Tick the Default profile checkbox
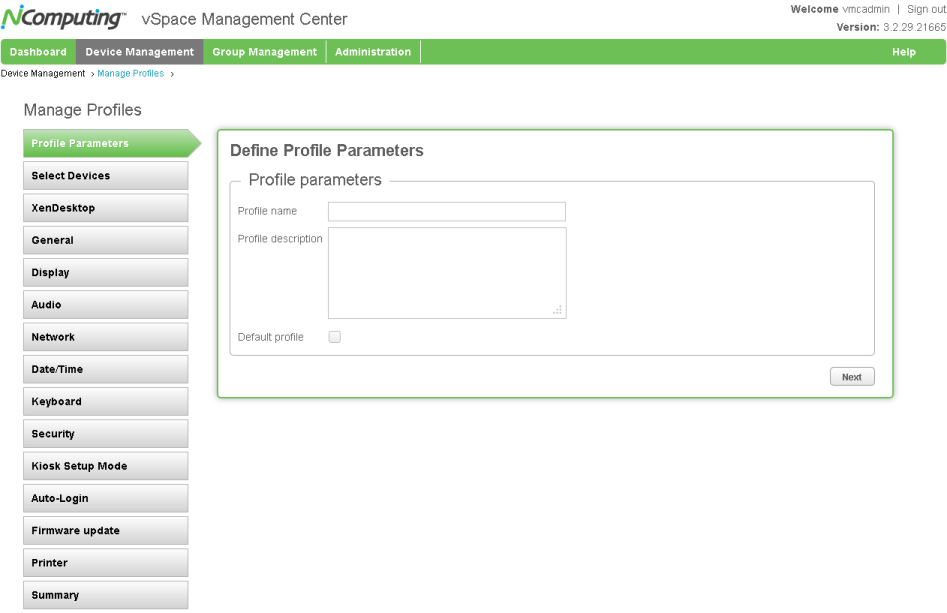The width and height of the screenshot is (947, 613). (335, 337)
